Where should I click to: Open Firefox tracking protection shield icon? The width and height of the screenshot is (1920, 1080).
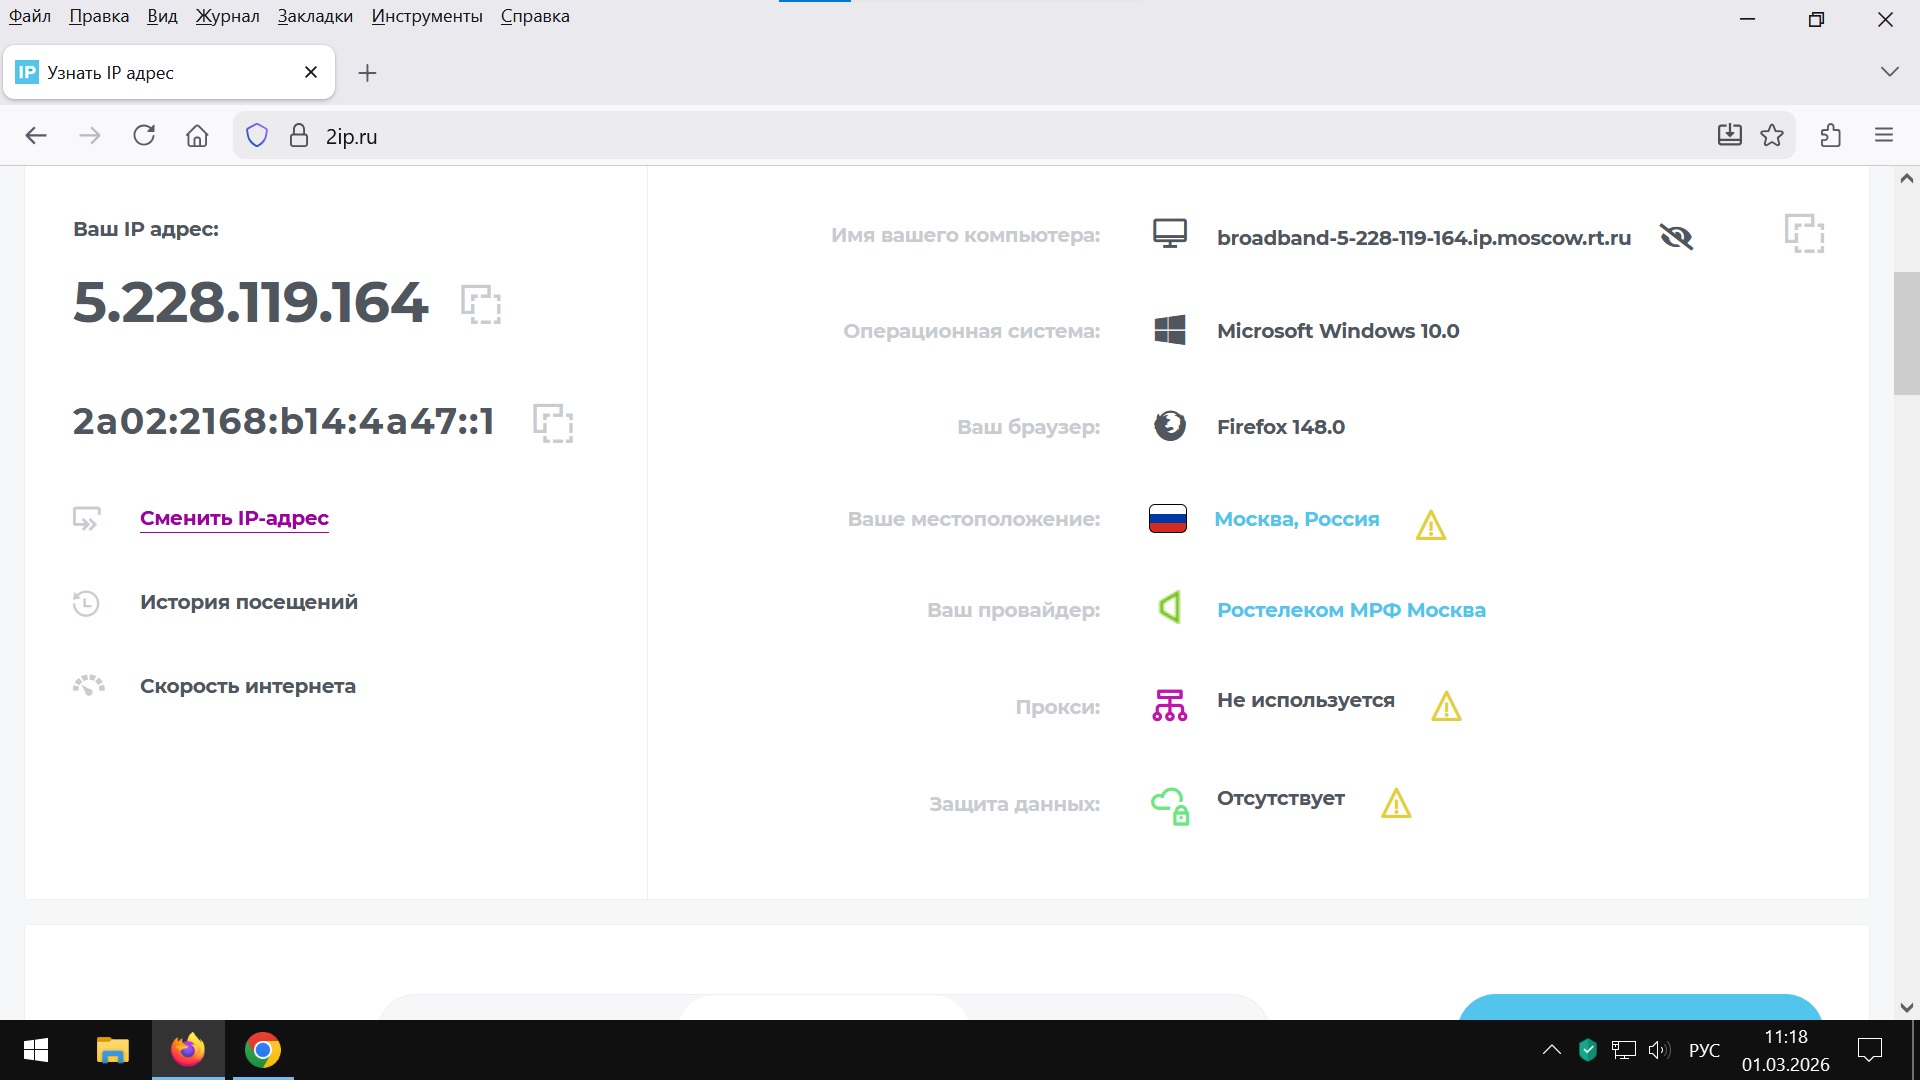click(x=257, y=136)
